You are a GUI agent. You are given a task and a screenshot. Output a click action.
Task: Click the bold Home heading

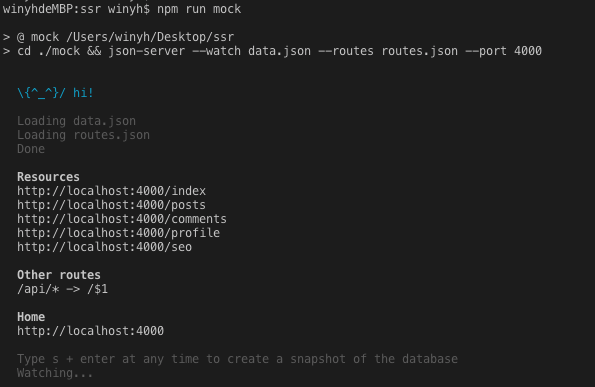(x=31, y=317)
